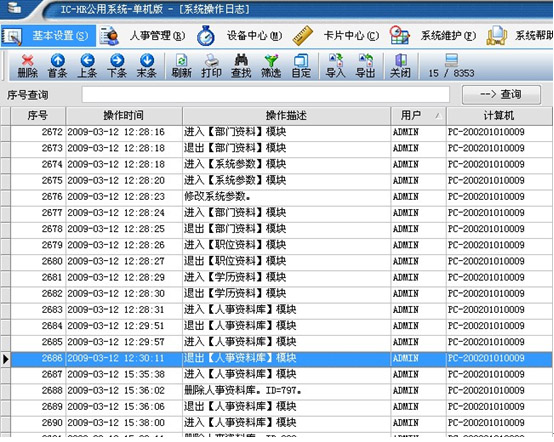554x442 pixels.
Task: Click the 系统帮助 icon
Action: click(497, 36)
